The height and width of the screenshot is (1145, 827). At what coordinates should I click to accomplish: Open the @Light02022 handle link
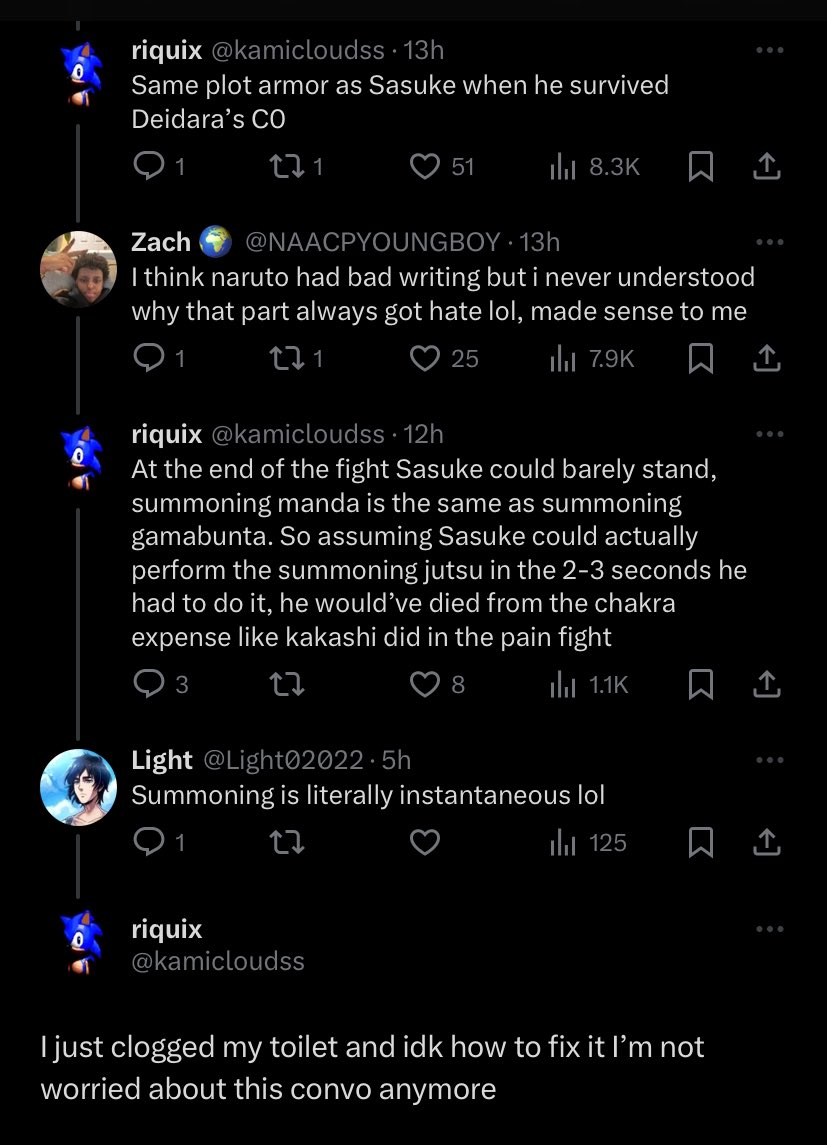[x=283, y=760]
